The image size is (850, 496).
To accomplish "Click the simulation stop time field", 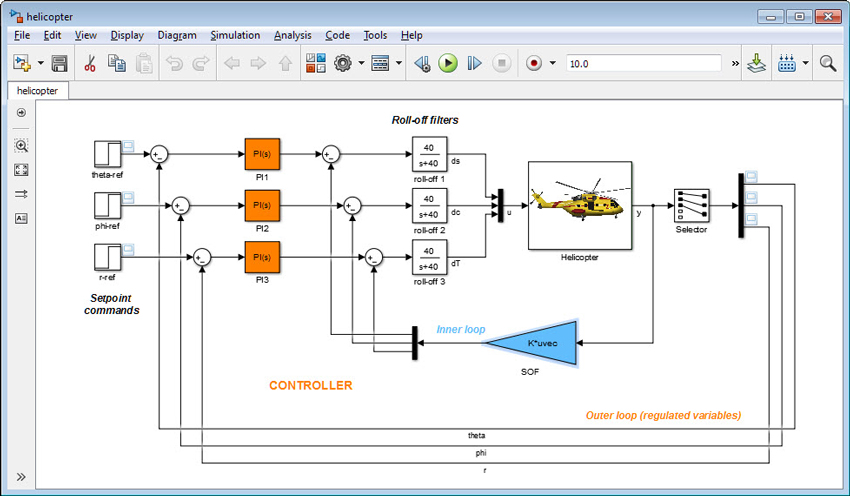I will click(643, 63).
